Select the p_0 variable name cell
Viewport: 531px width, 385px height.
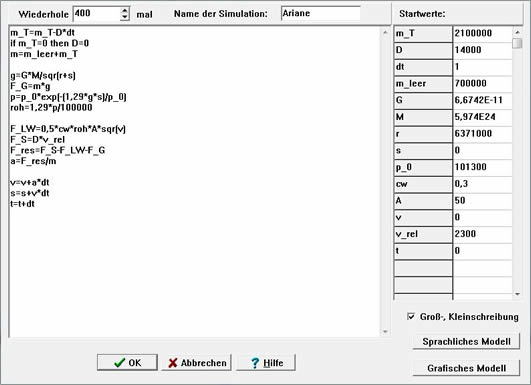(423, 167)
